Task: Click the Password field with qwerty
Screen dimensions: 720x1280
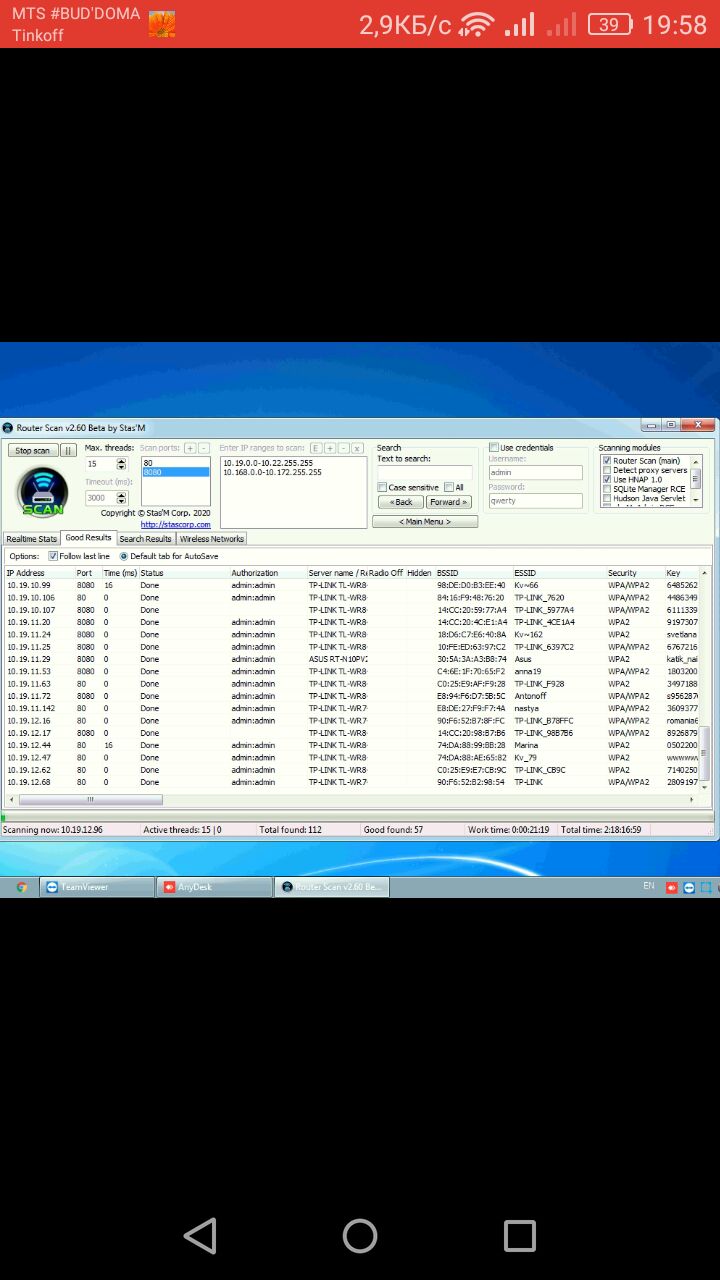Action: point(535,501)
